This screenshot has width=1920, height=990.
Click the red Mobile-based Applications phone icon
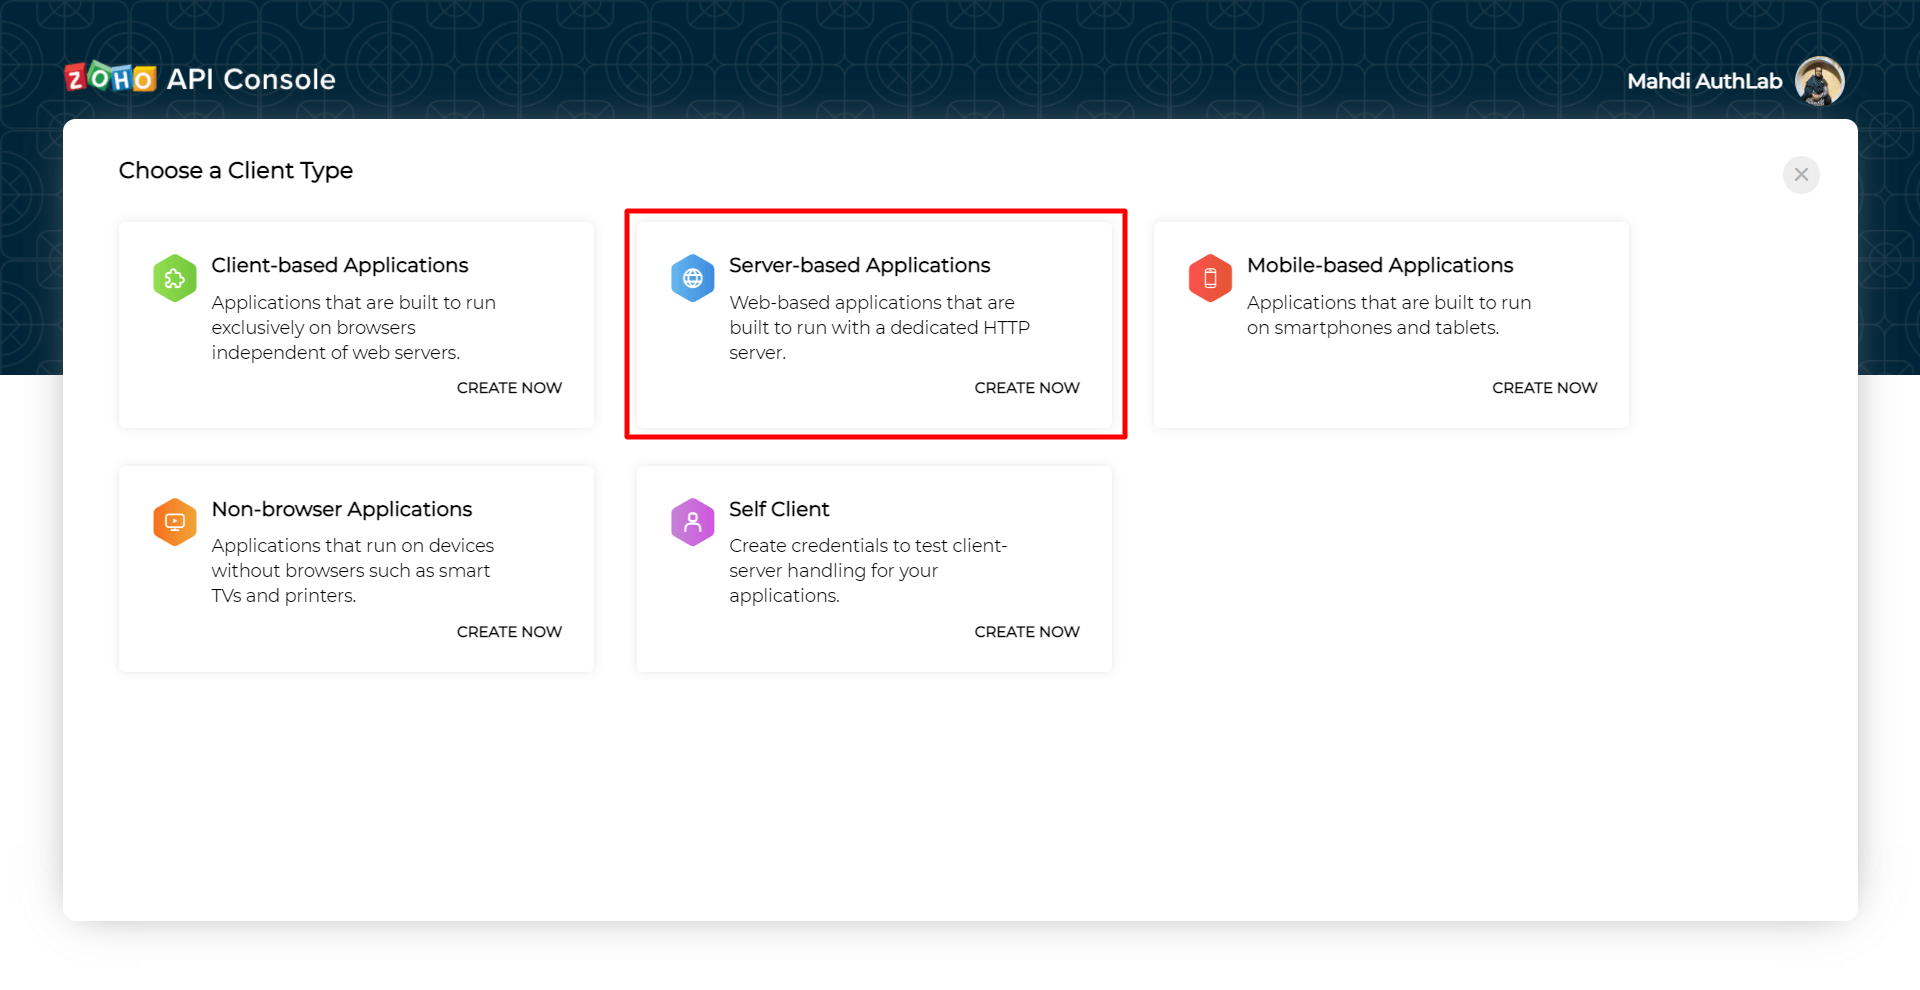[1210, 278]
